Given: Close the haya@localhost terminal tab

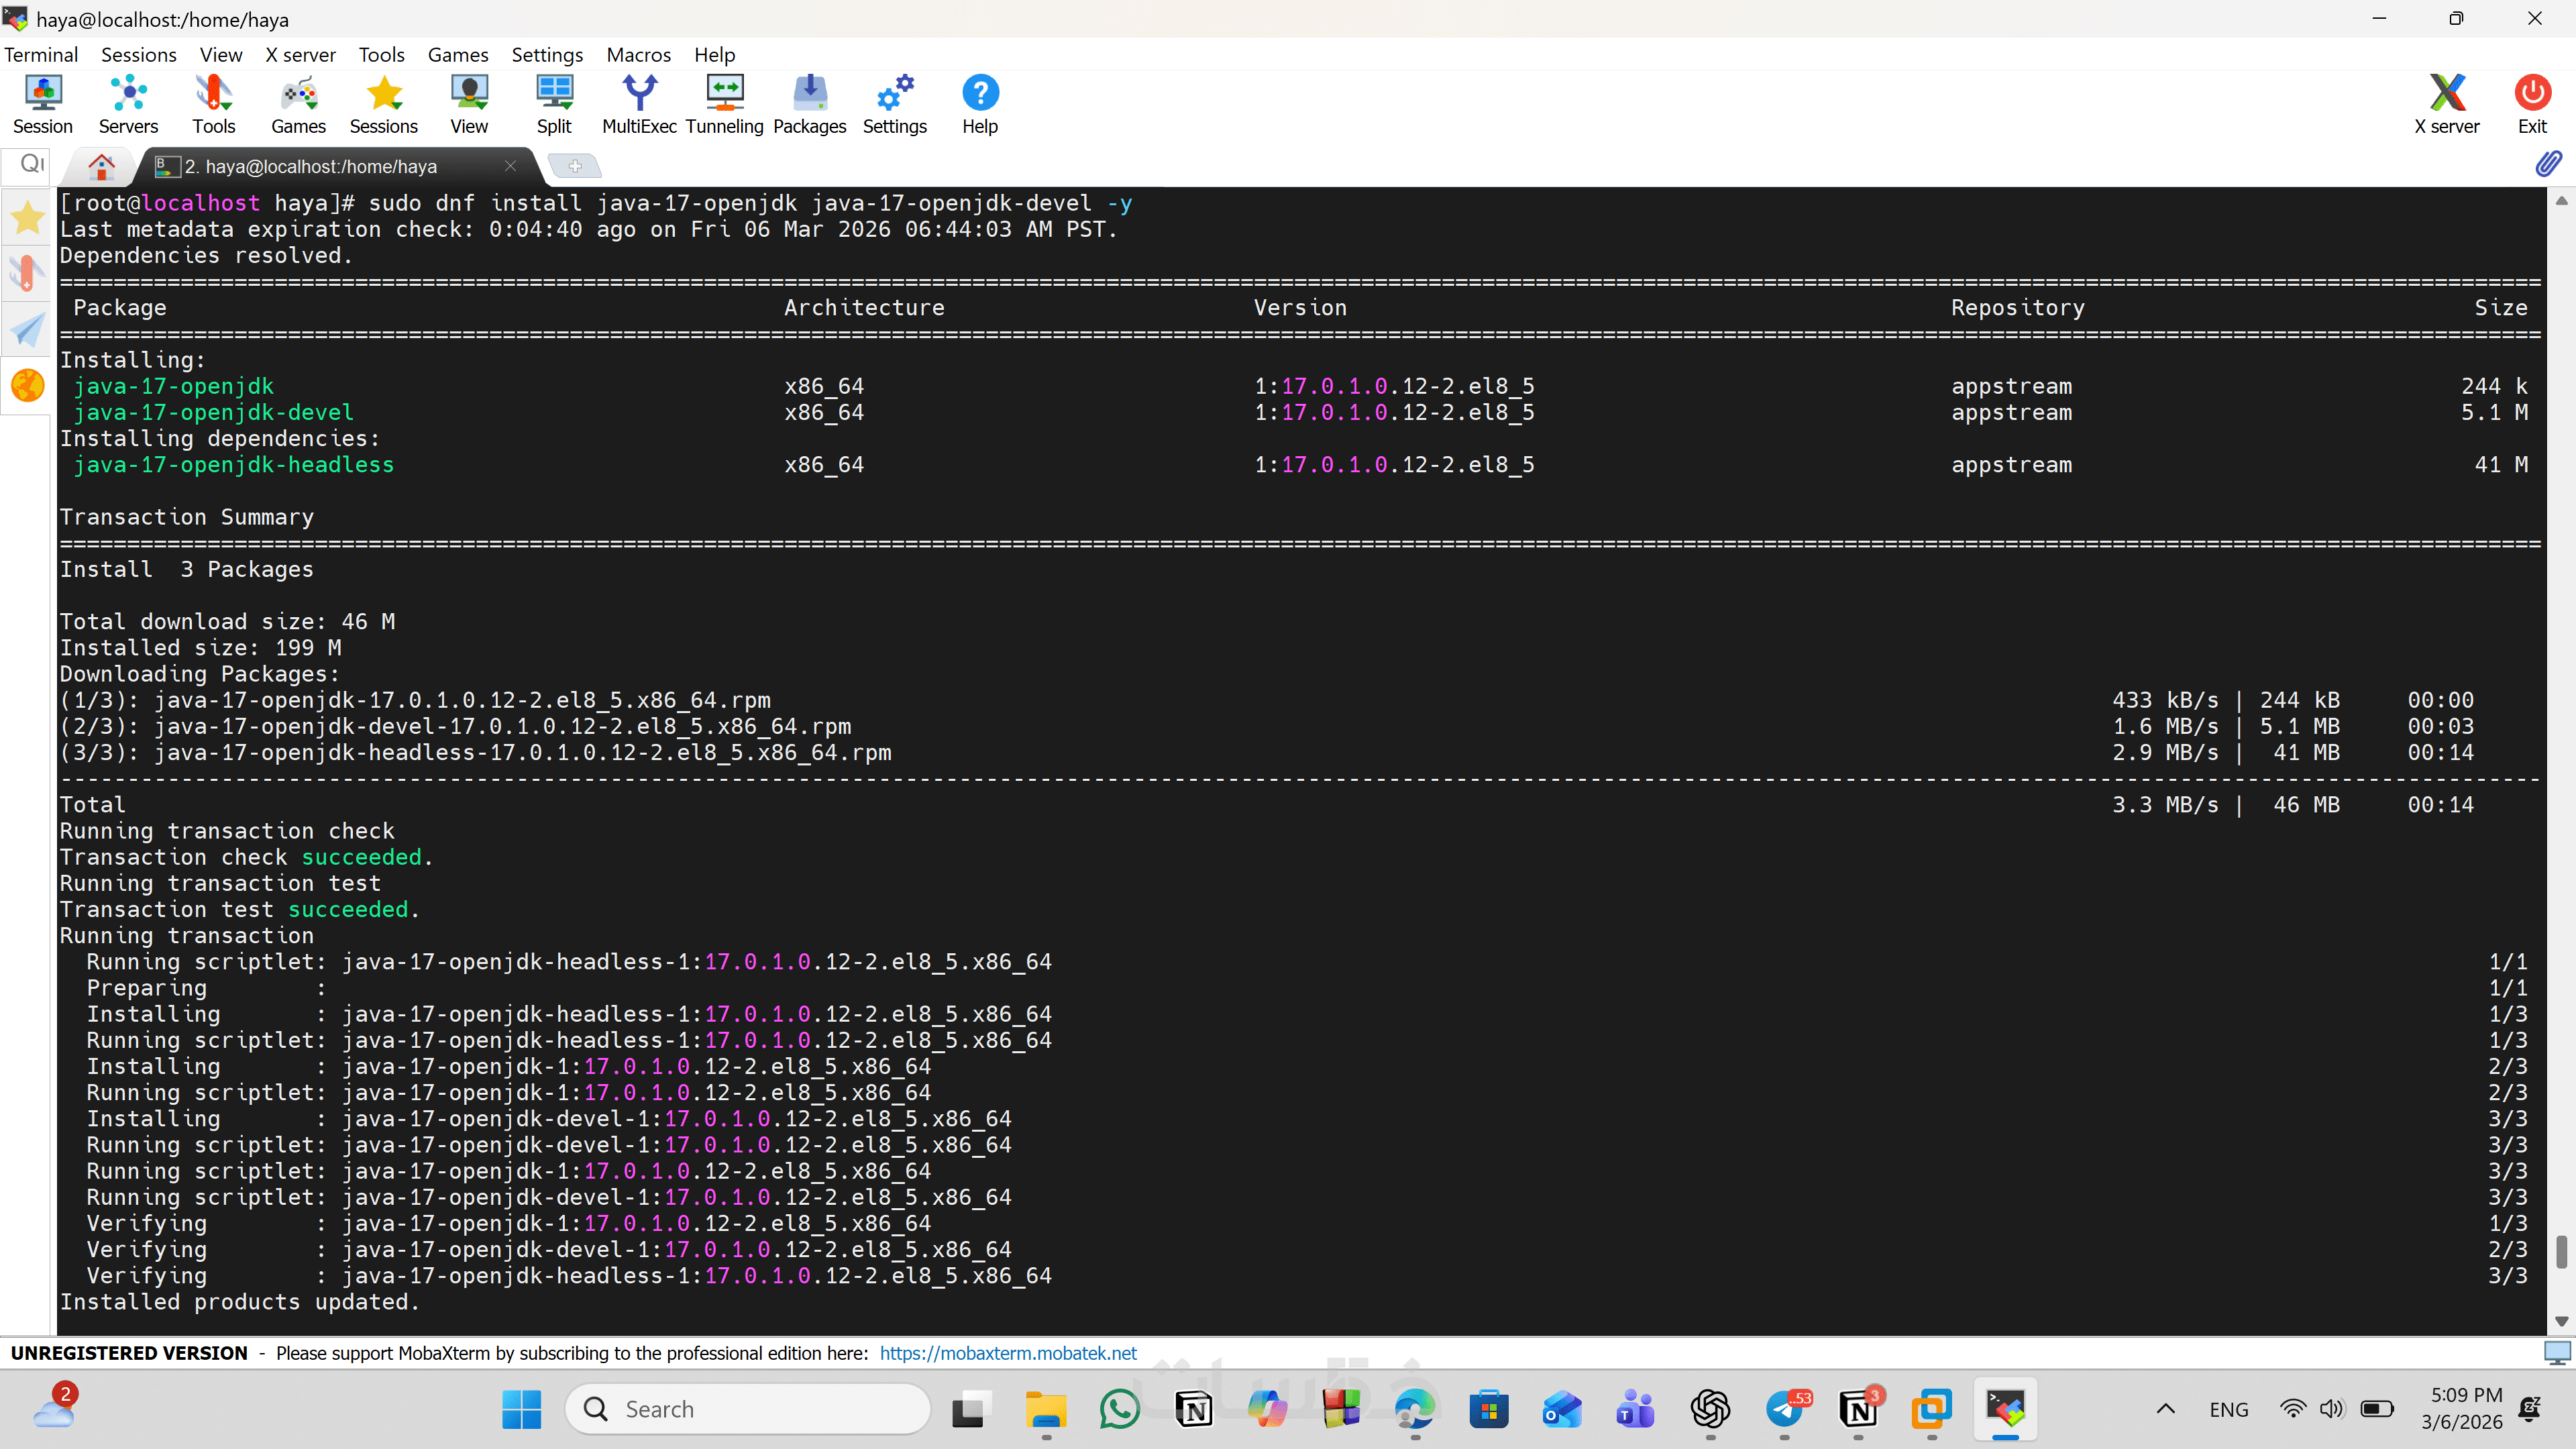Looking at the screenshot, I should pos(510,166).
